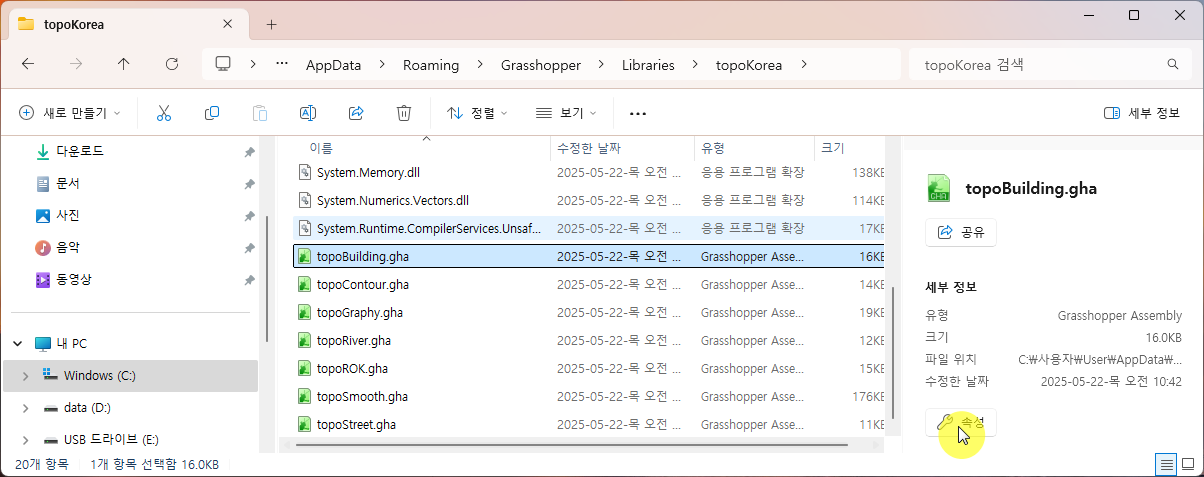Click the search magnifier icon
Viewport: 1204px width, 477px height.
point(1173,64)
